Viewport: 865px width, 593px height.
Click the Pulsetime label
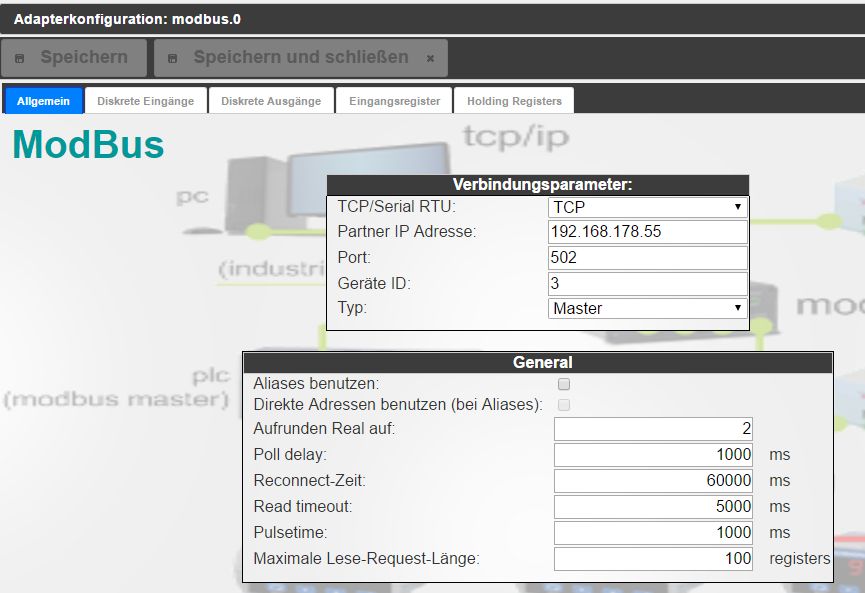click(291, 532)
